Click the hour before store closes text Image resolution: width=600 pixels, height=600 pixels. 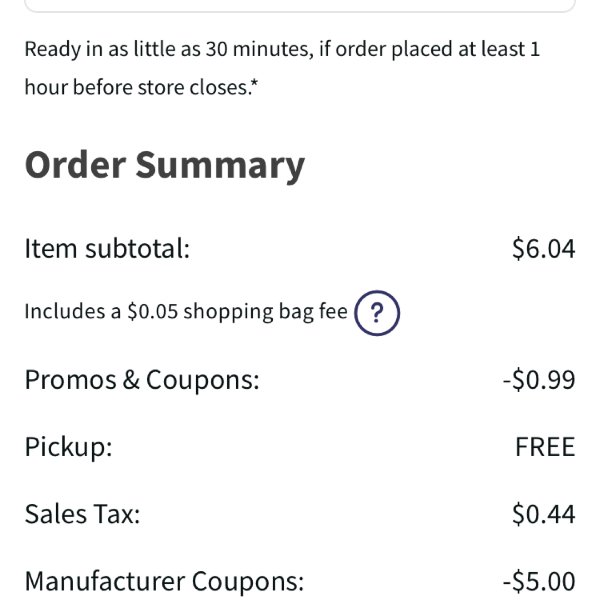click(x=138, y=87)
